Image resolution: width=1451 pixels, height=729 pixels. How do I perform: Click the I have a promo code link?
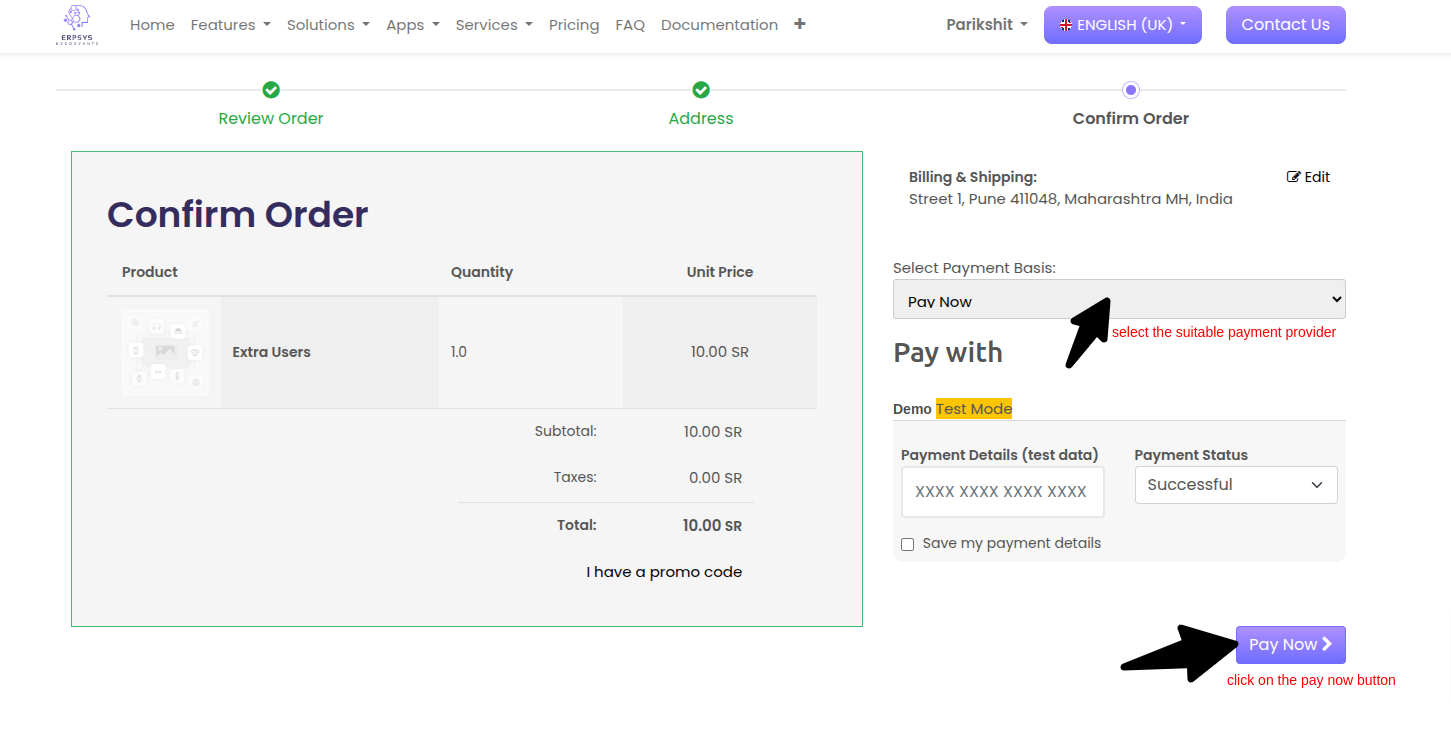click(664, 572)
